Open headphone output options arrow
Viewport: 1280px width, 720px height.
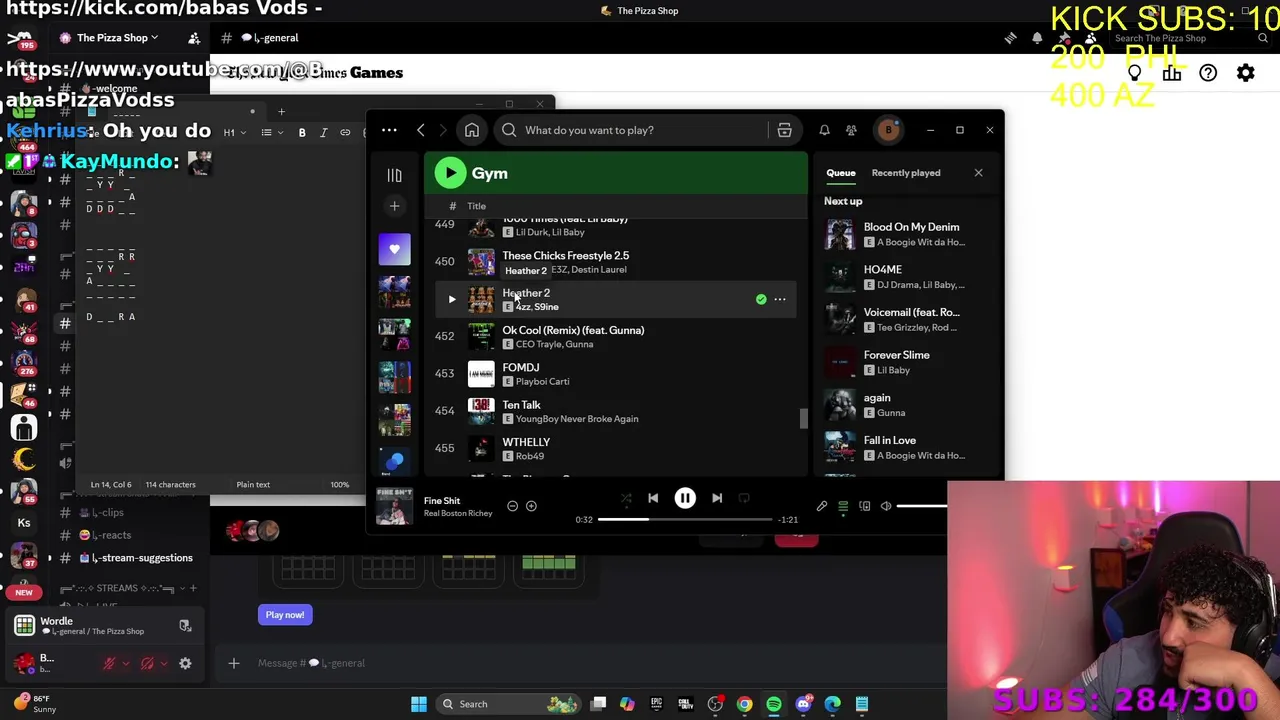pos(162,663)
